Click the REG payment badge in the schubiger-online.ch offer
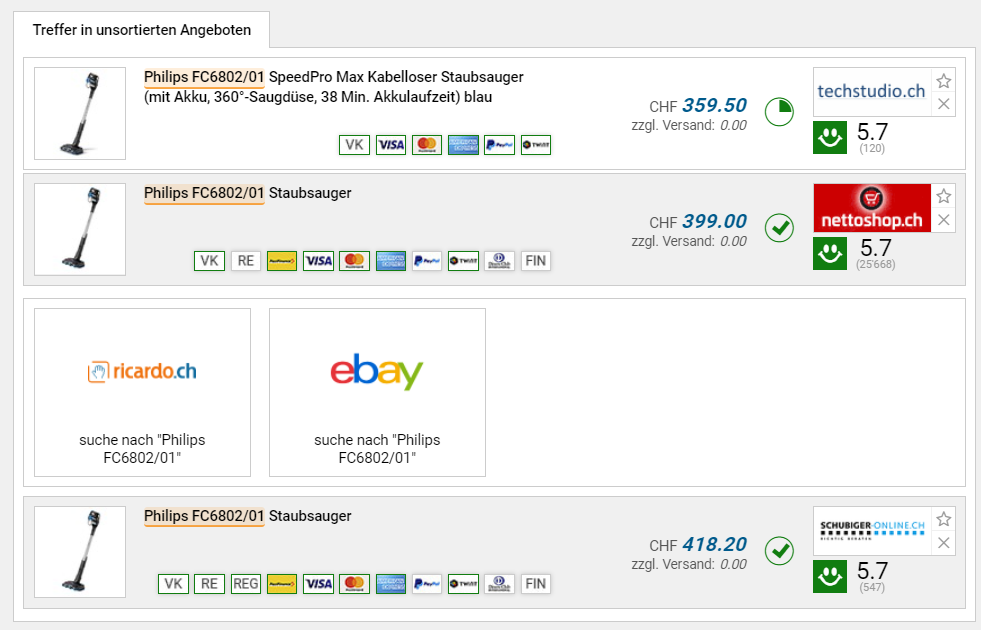 point(246,584)
